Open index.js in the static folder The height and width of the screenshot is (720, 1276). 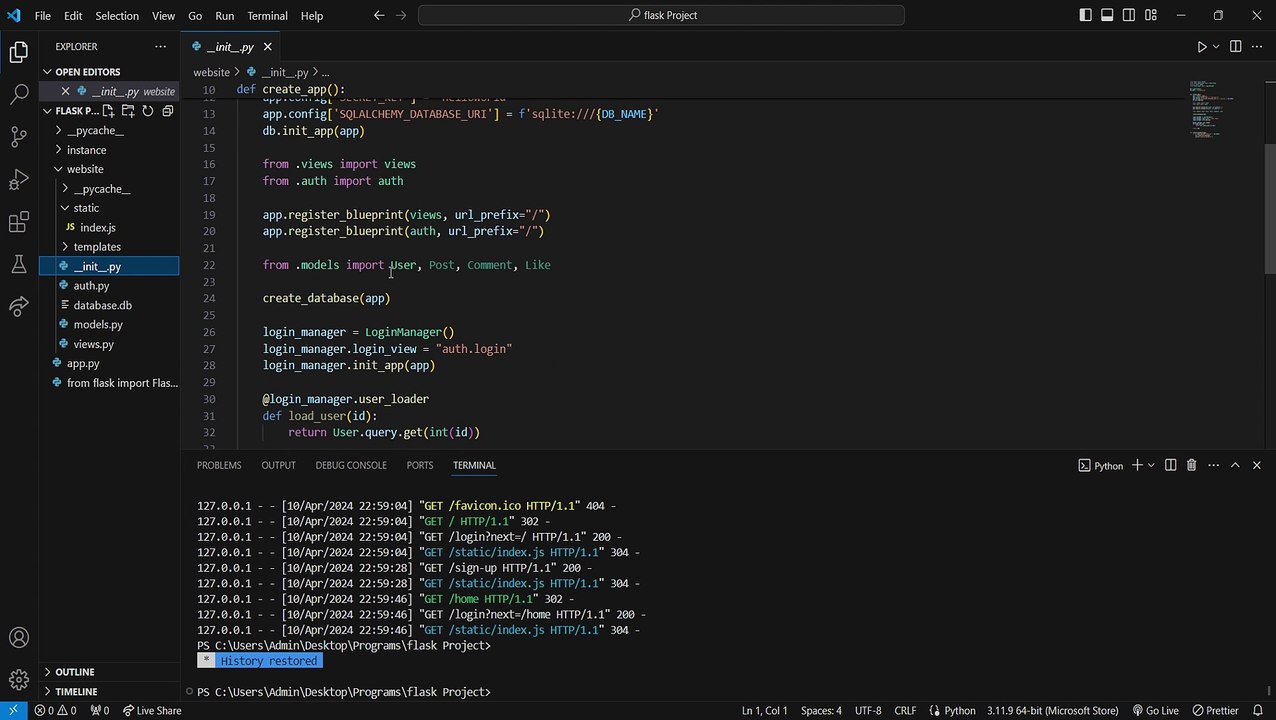point(98,228)
